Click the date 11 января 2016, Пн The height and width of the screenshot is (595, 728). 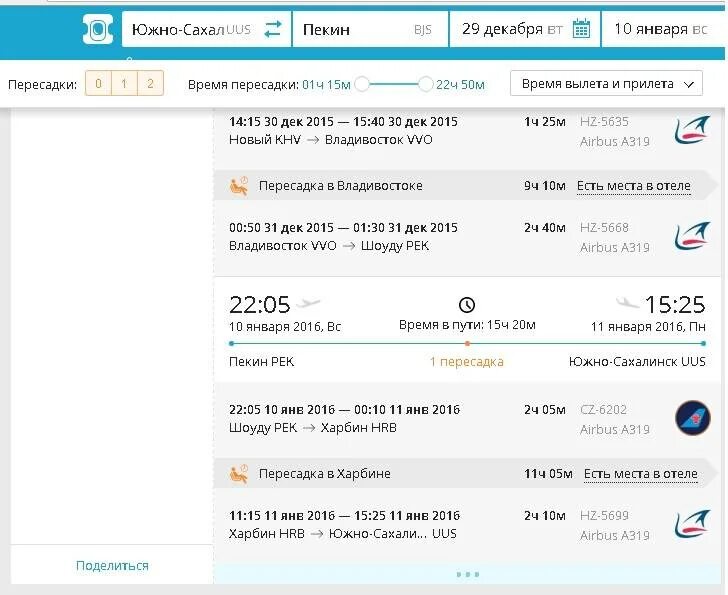(x=648, y=327)
